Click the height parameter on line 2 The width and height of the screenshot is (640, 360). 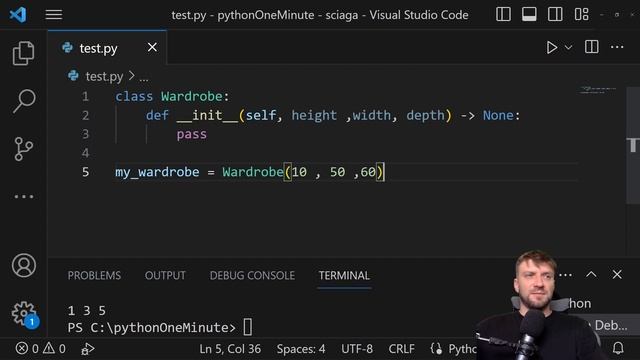314,116
